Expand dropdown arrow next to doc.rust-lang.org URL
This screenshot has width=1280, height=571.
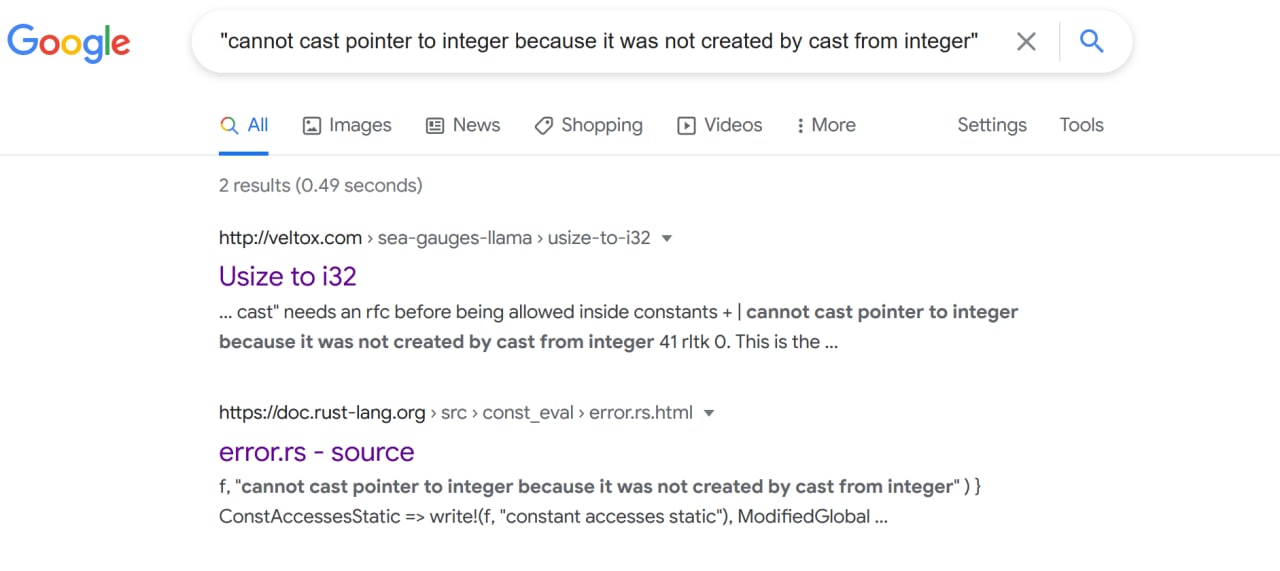tap(709, 413)
